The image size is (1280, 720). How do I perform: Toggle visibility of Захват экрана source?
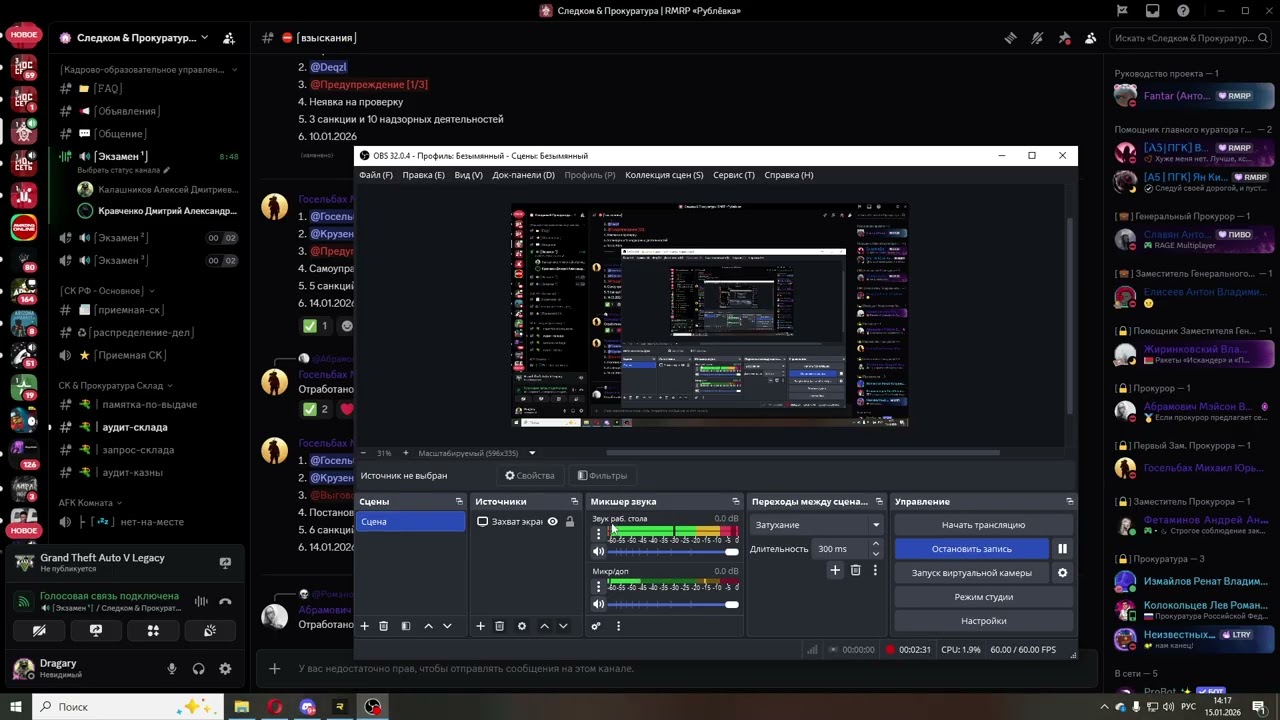coord(552,522)
